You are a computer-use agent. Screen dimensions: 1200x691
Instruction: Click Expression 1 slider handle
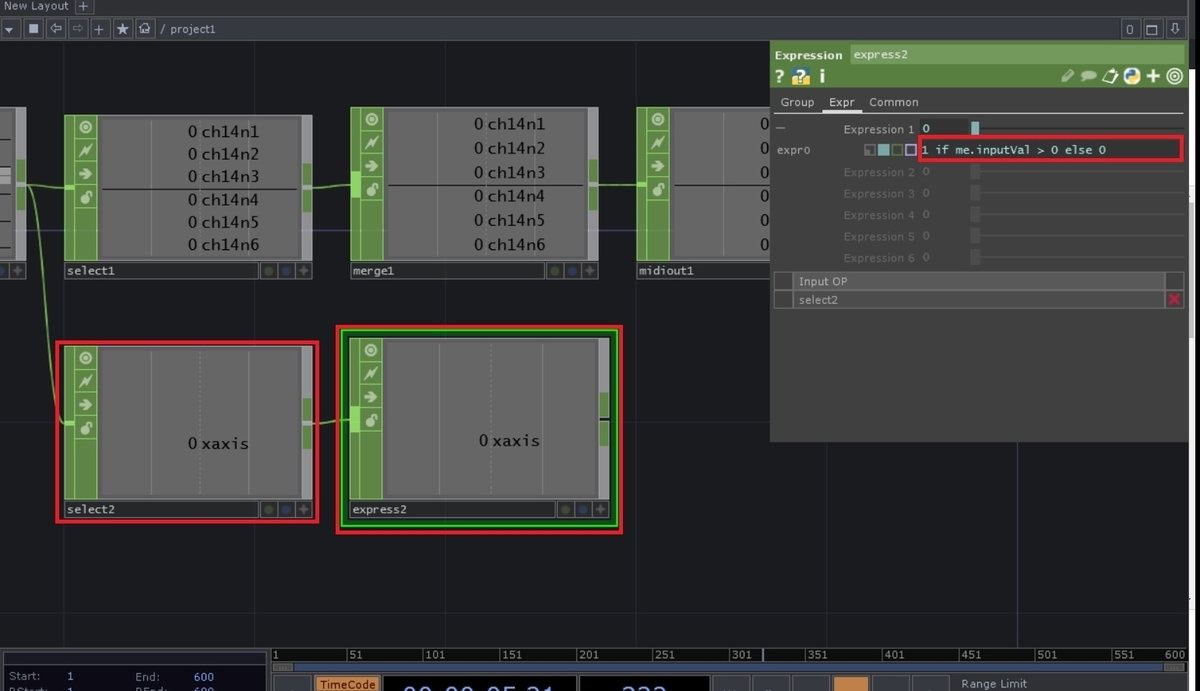[x=975, y=129]
